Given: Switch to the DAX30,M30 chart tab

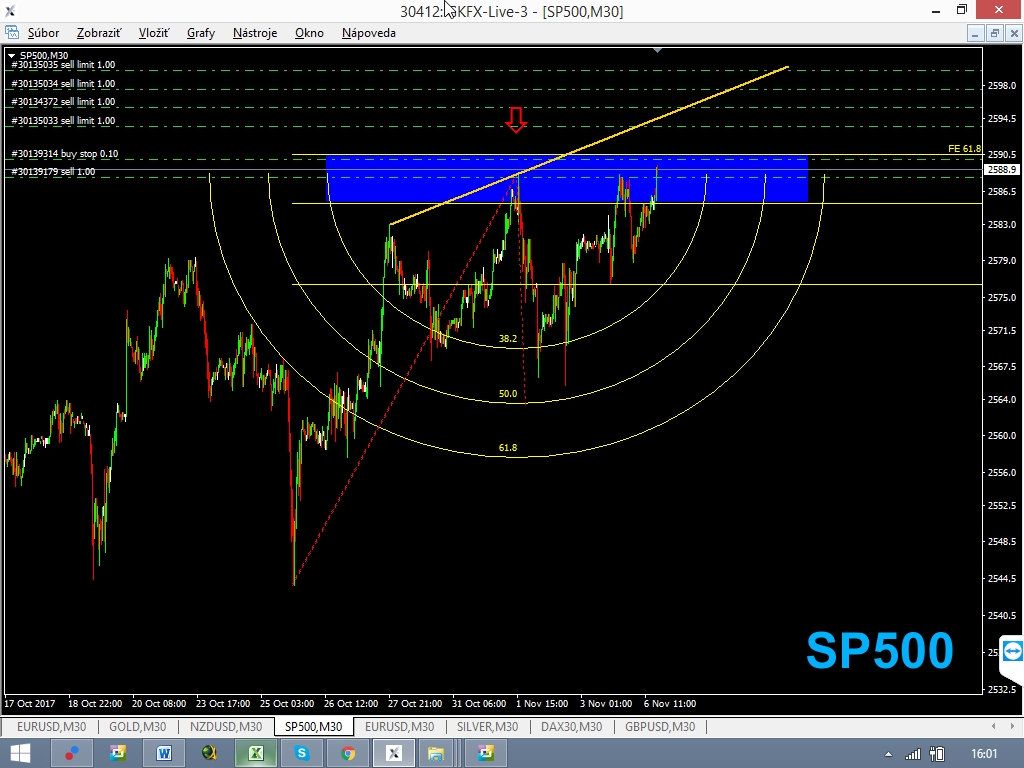Looking at the screenshot, I should [x=571, y=726].
